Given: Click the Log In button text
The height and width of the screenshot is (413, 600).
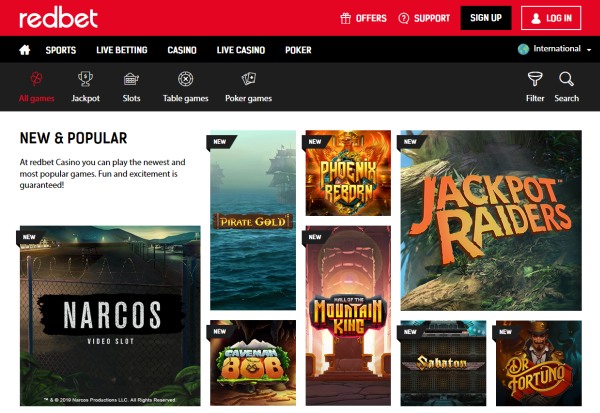Looking at the screenshot, I should click(559, 18).
